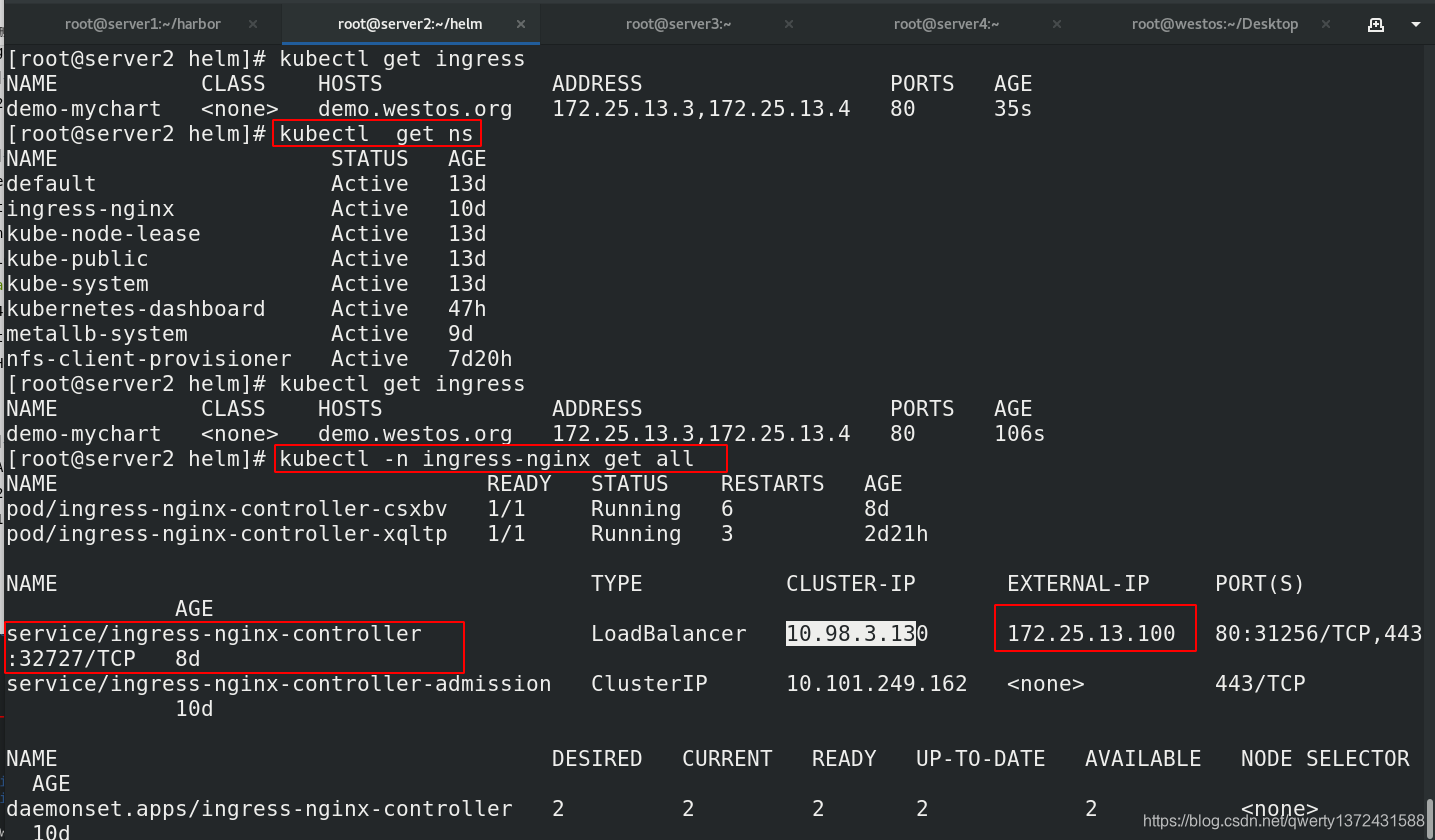Screen dimensions: 1435x840
Task: Click the 'PORT(S)' column header
Action: tap(1260, 584)
